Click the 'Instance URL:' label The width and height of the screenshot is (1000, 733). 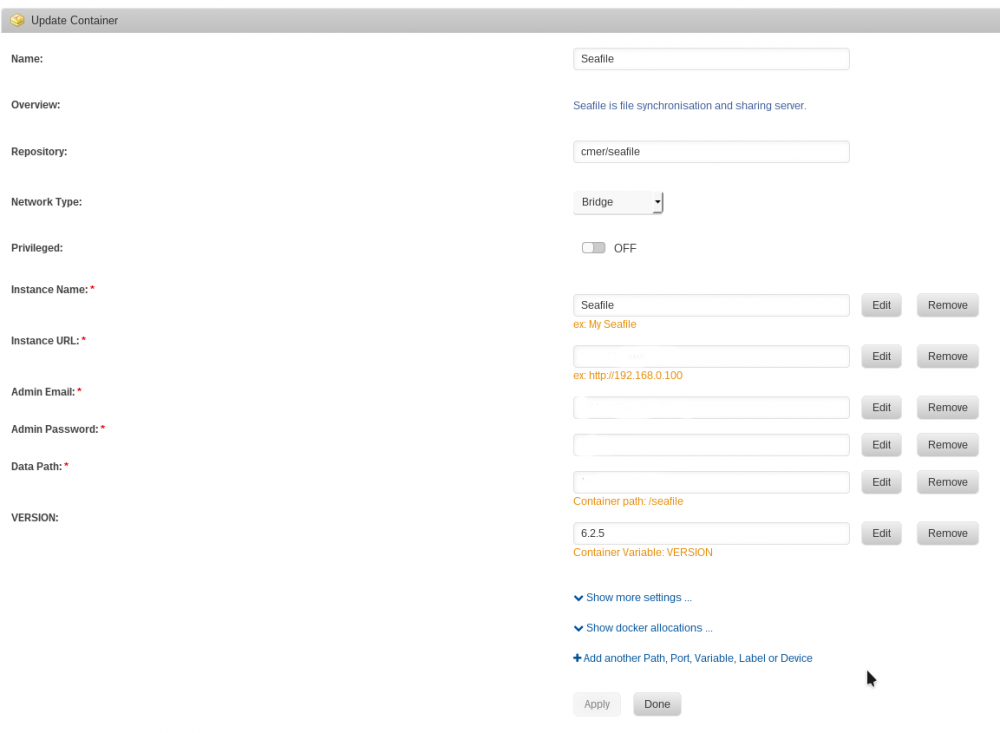coord(45,341)
